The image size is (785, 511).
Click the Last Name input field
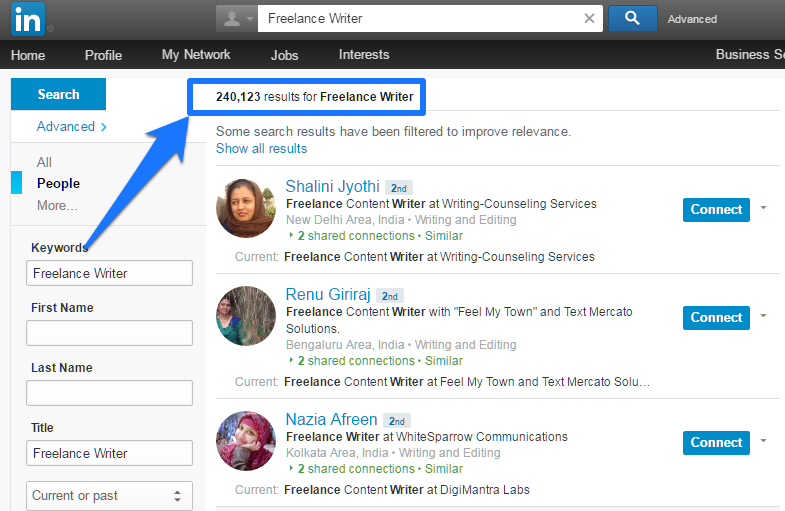pyautogui.click(x=109, y=393)
